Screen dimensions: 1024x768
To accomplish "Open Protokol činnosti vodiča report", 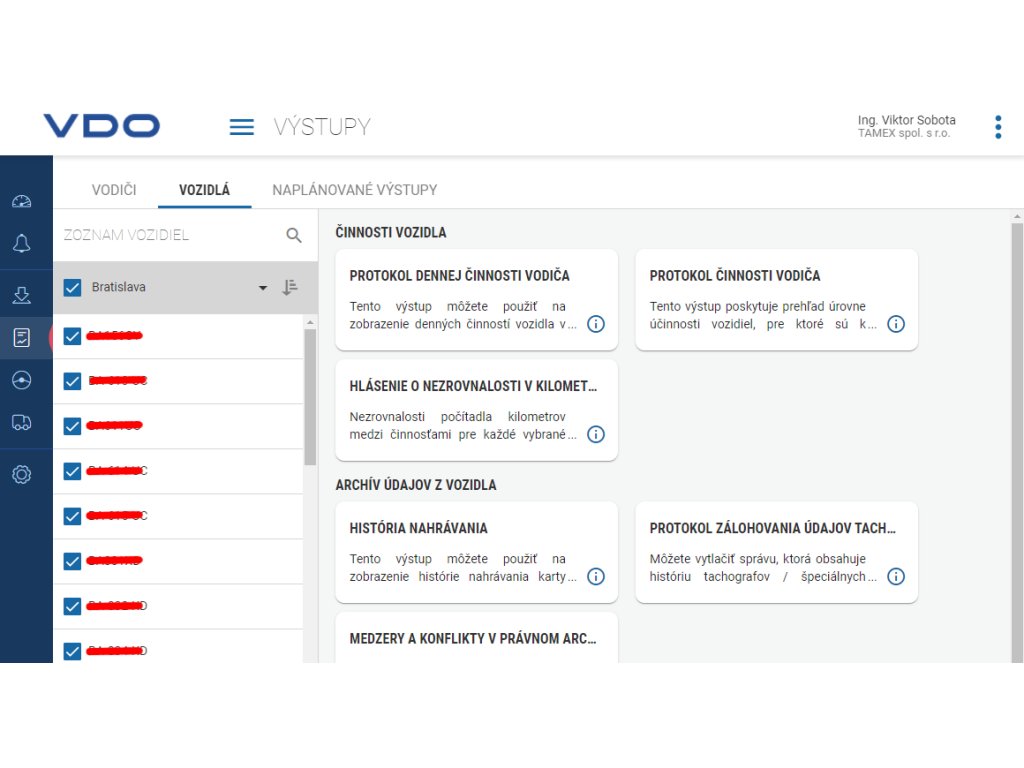I will click(776, 300).
